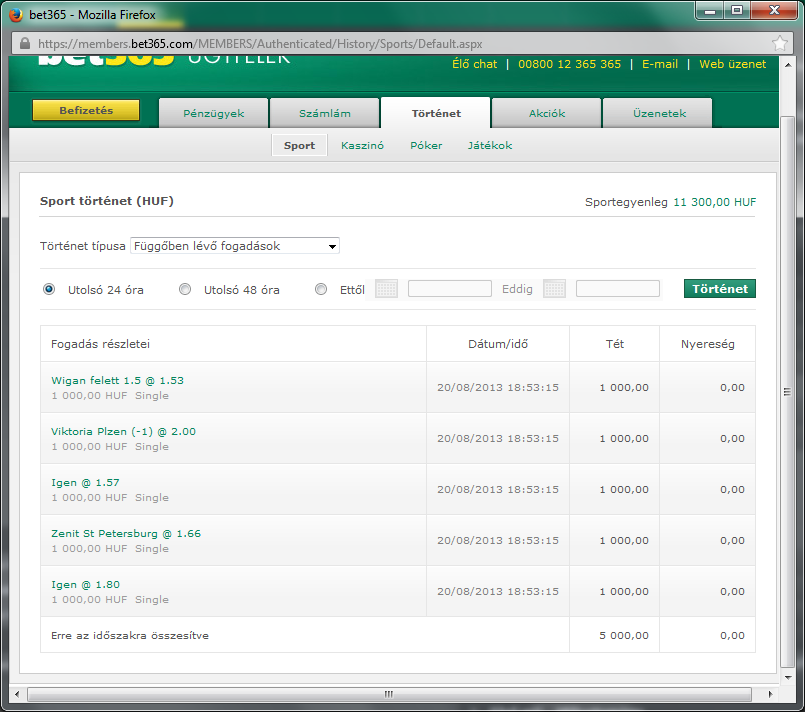Open the Wigan felett 1.5 @ 1.53 bet

click(117, 380)
